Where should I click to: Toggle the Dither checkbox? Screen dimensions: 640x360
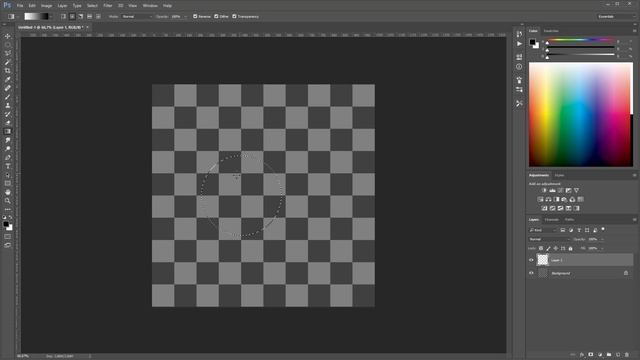tap(216, 16)
